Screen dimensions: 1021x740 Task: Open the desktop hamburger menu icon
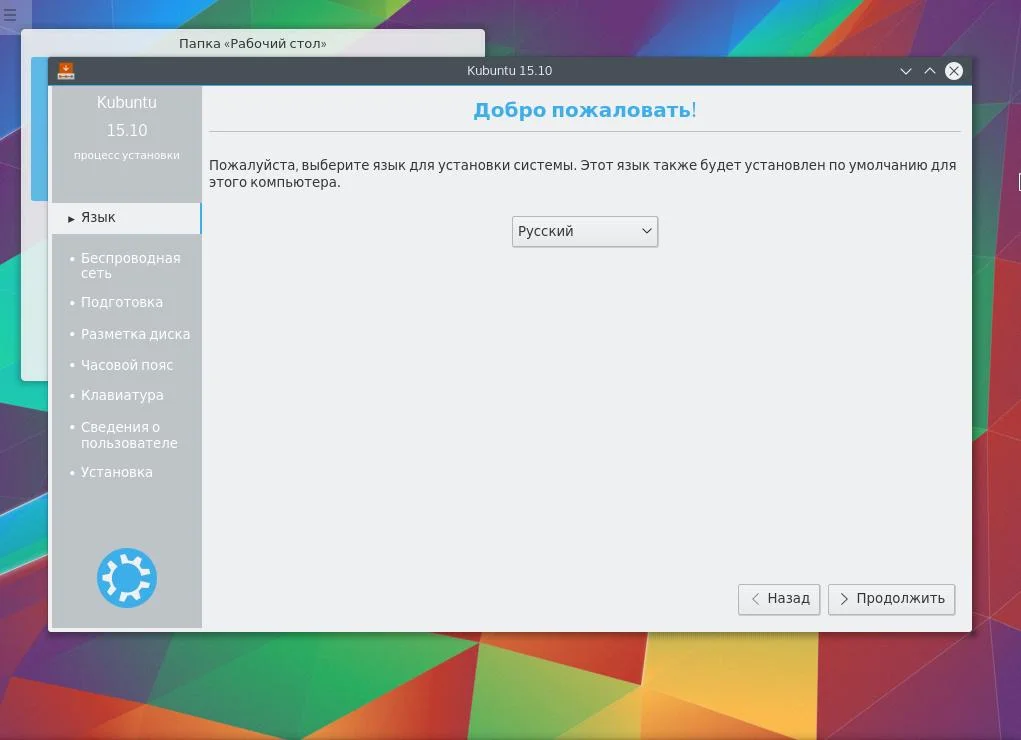pyautogui.click(x=10, y=14)
